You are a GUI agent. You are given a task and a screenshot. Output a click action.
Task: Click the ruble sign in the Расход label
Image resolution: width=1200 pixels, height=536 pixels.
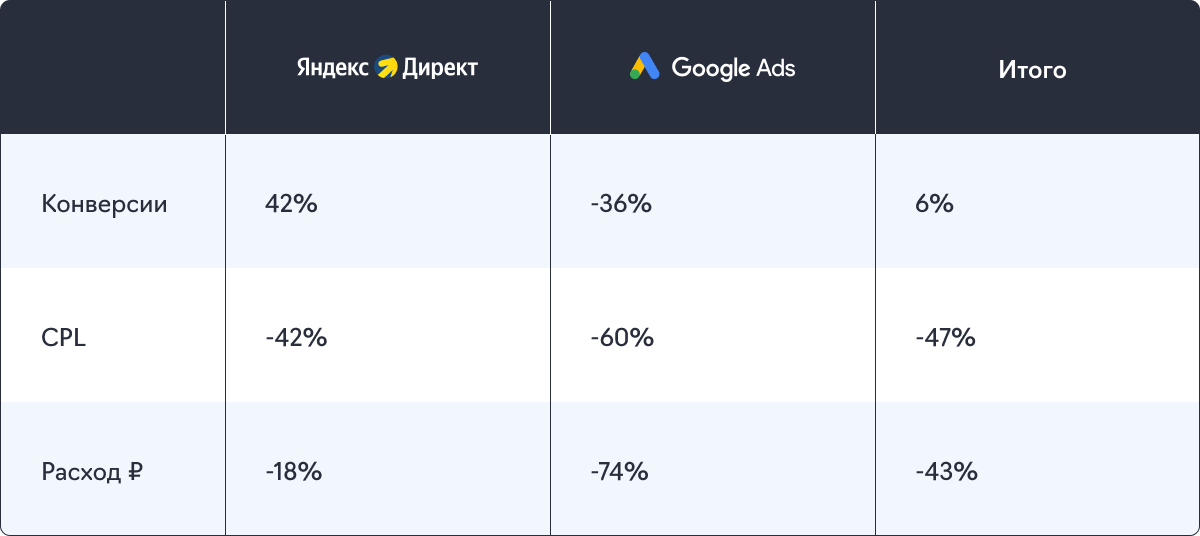(x=135, y=472)
